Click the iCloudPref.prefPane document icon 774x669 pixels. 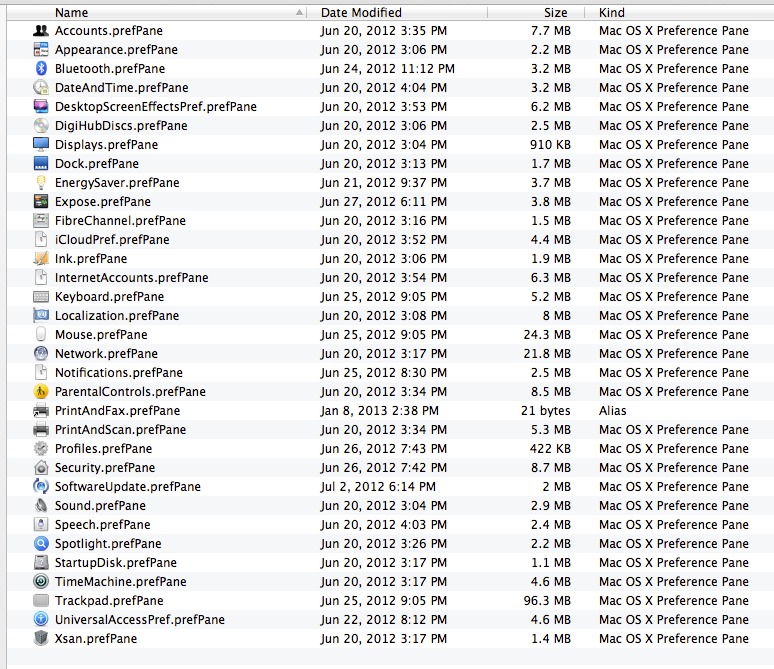41,240
